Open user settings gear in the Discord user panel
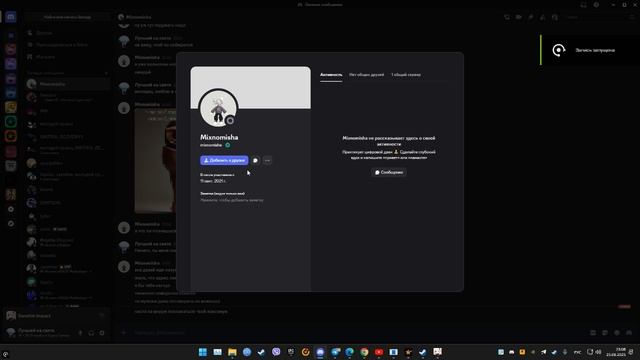Viewport: 640px width, 360px height. point(102,333)
